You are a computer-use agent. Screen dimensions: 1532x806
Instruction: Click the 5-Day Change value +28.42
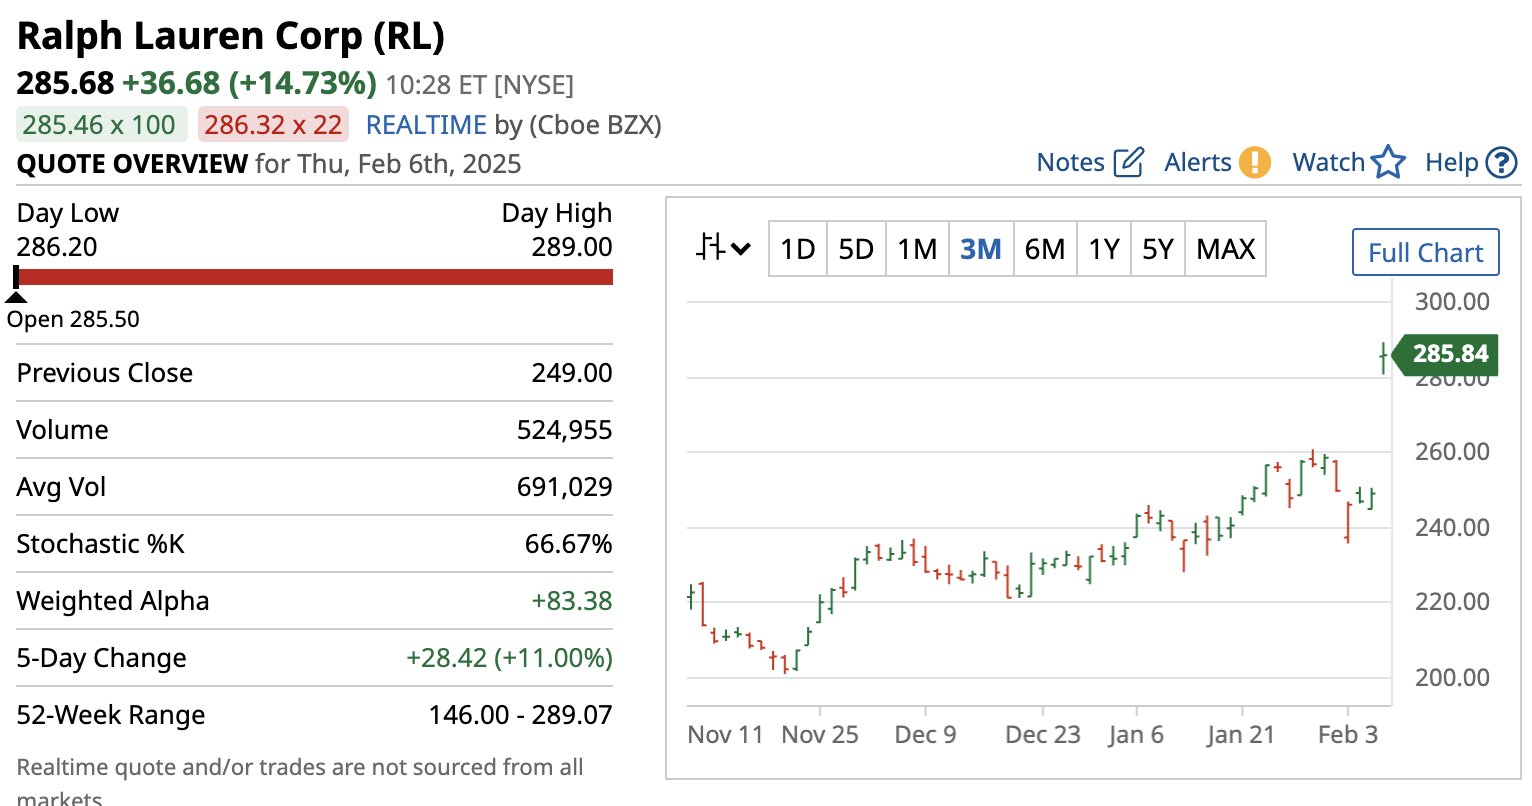pyautogui.click(x=509, y=658)
